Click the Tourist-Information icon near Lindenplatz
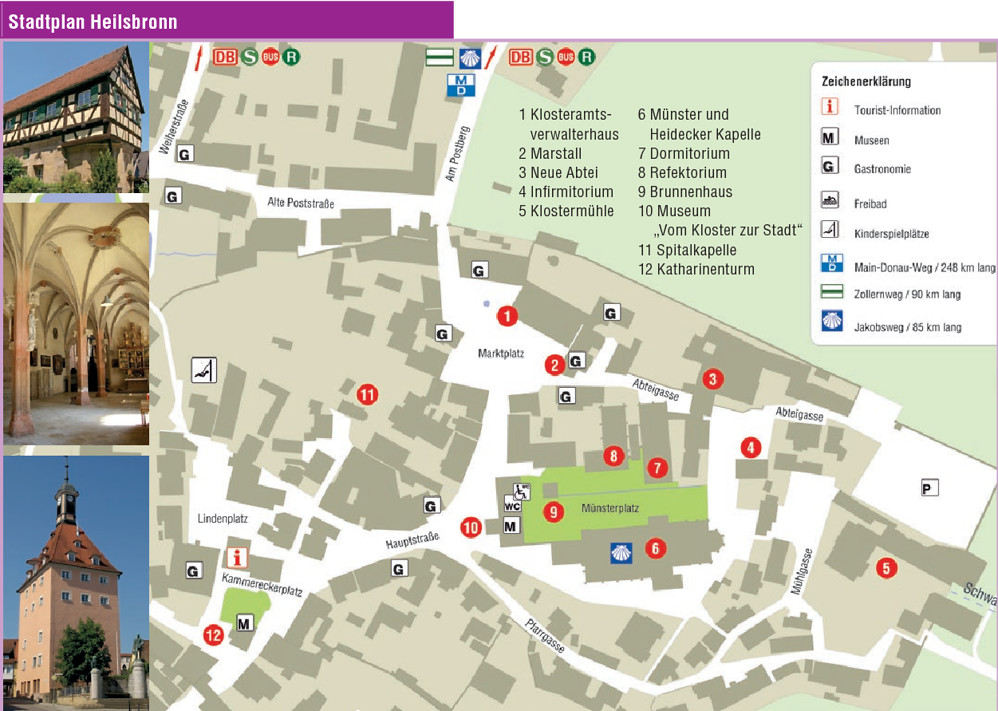The width and height of the screenshot is (998, 711). point(238,558)
